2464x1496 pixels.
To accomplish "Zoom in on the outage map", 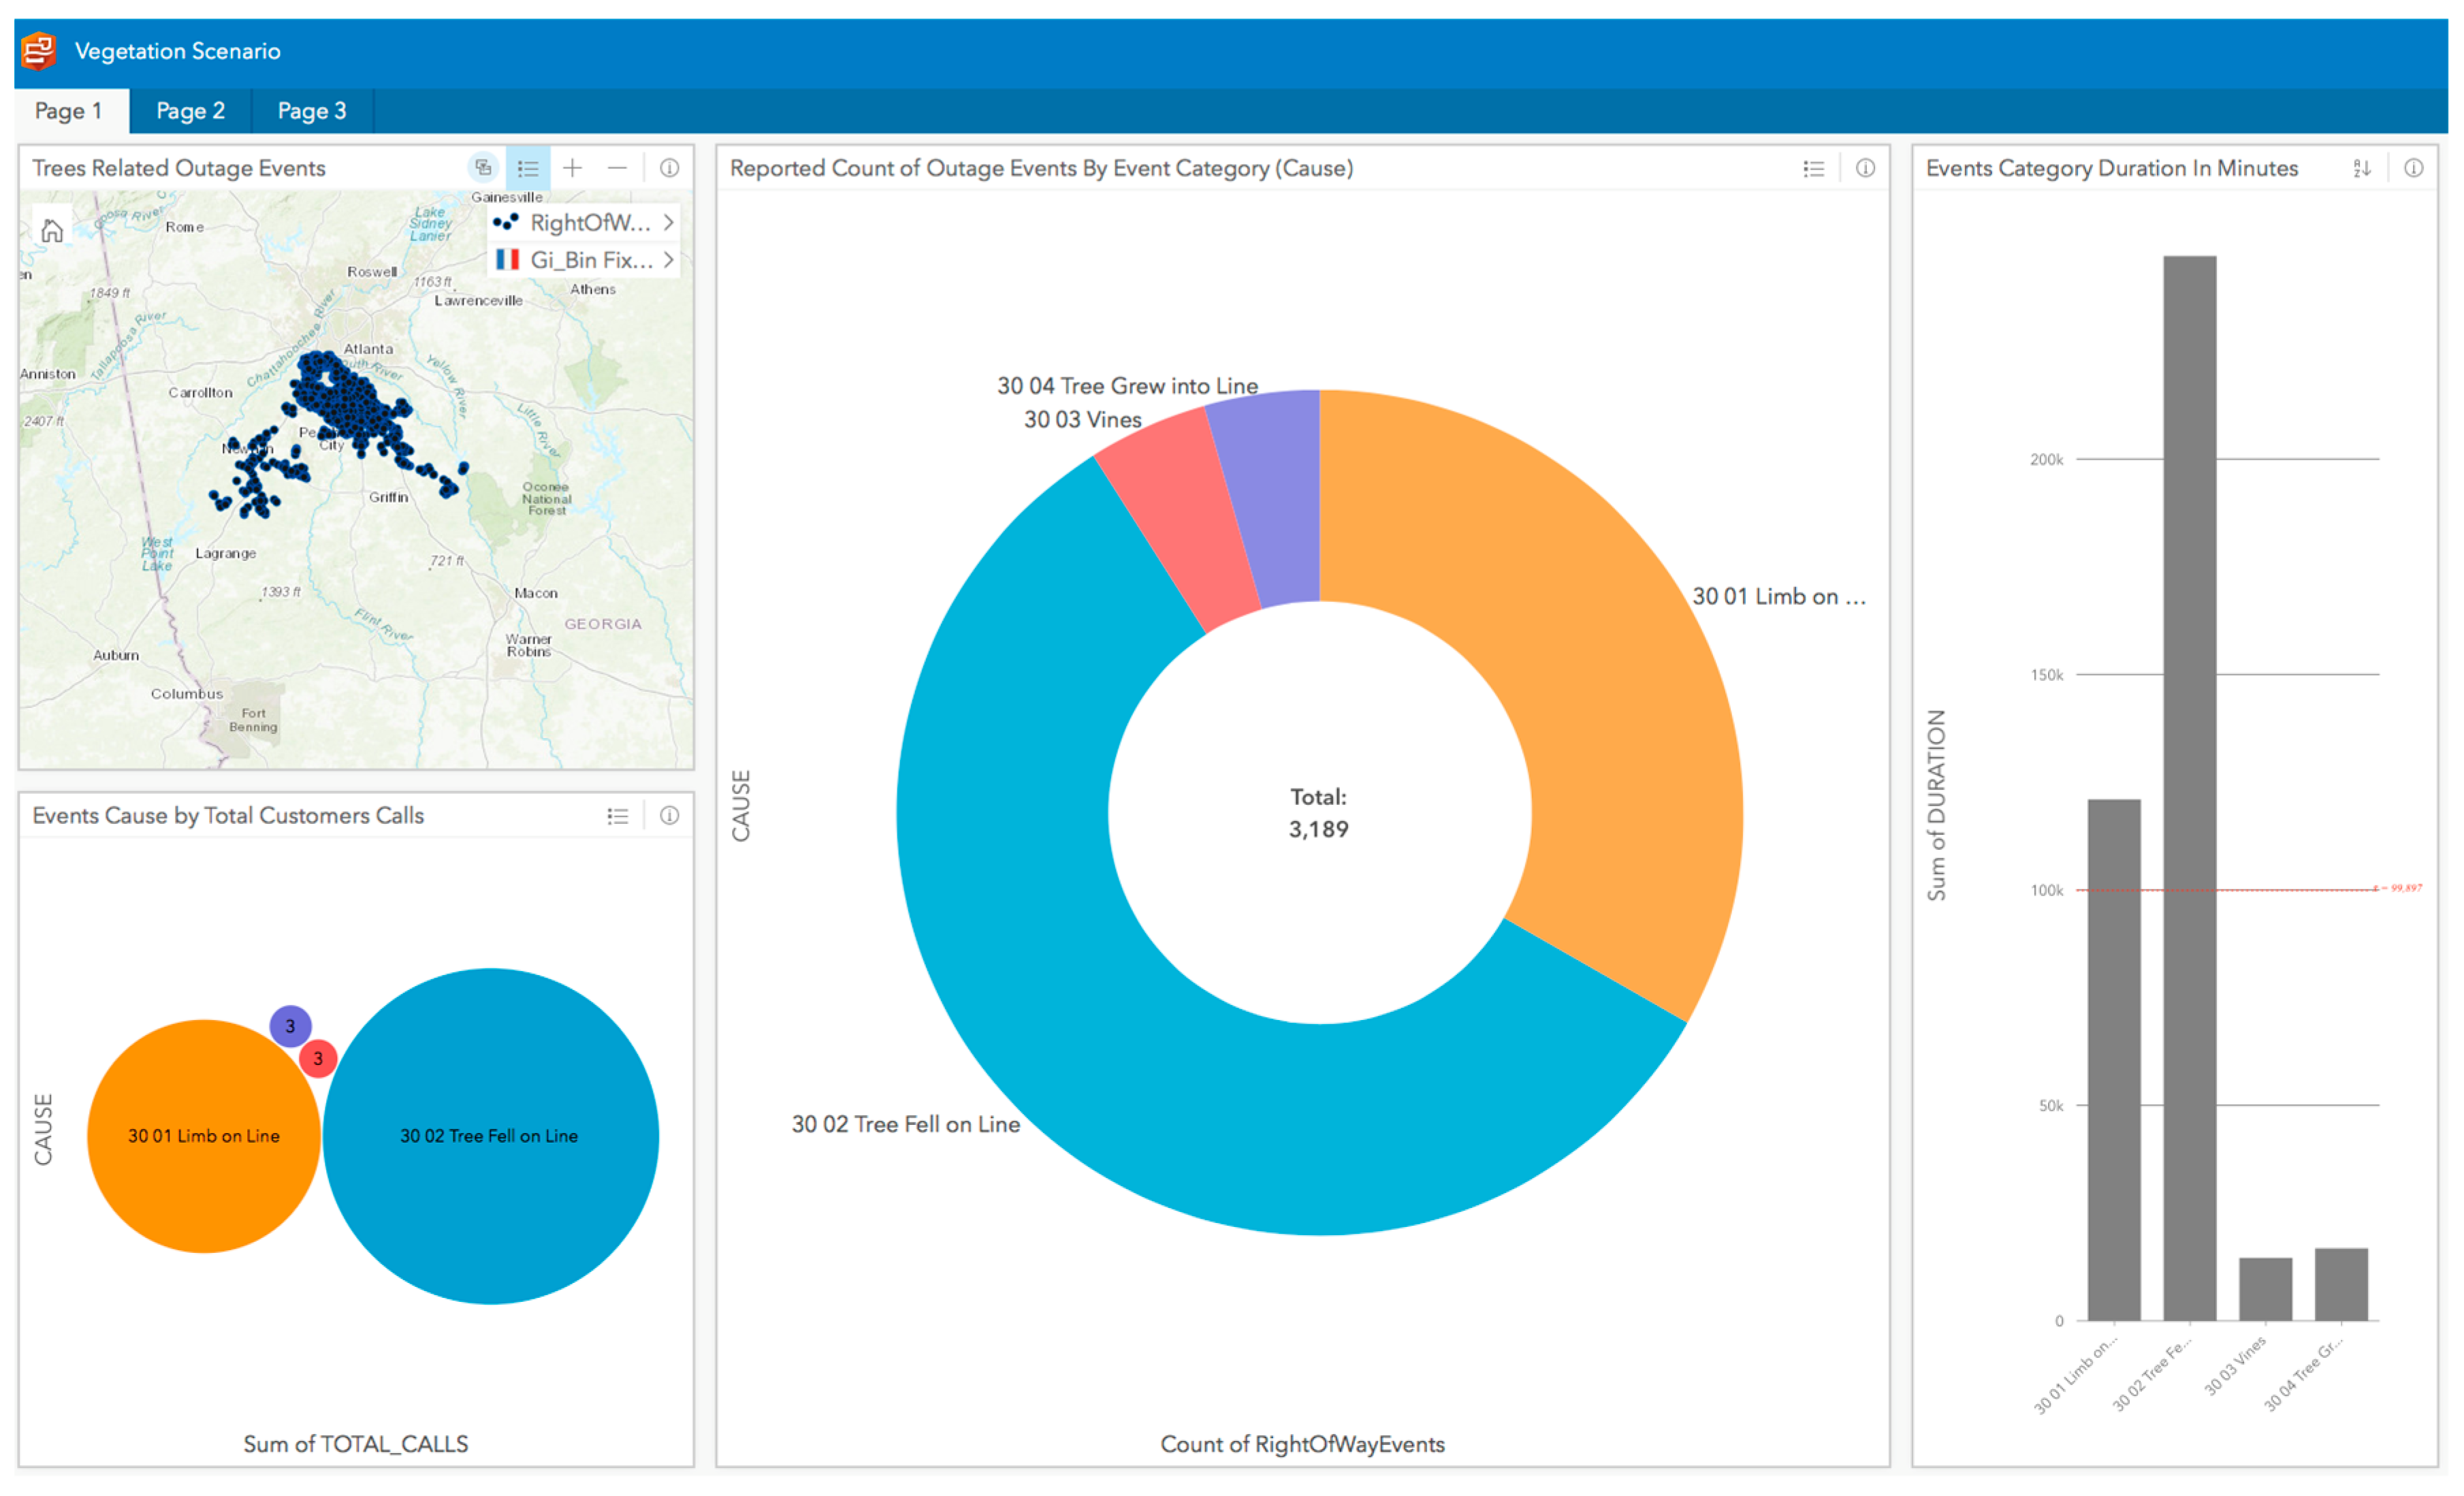I will tap(572, 168).
